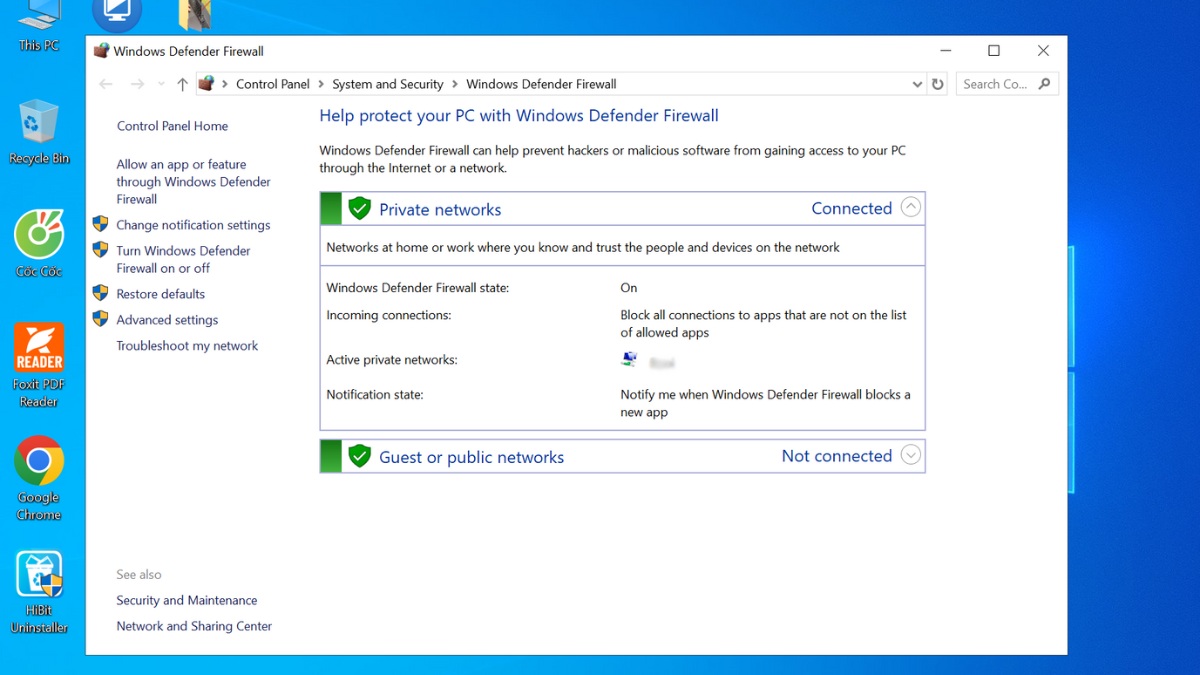Click the search magnifier icon
Screen dimensions: 1200x675
[1045, 84]
